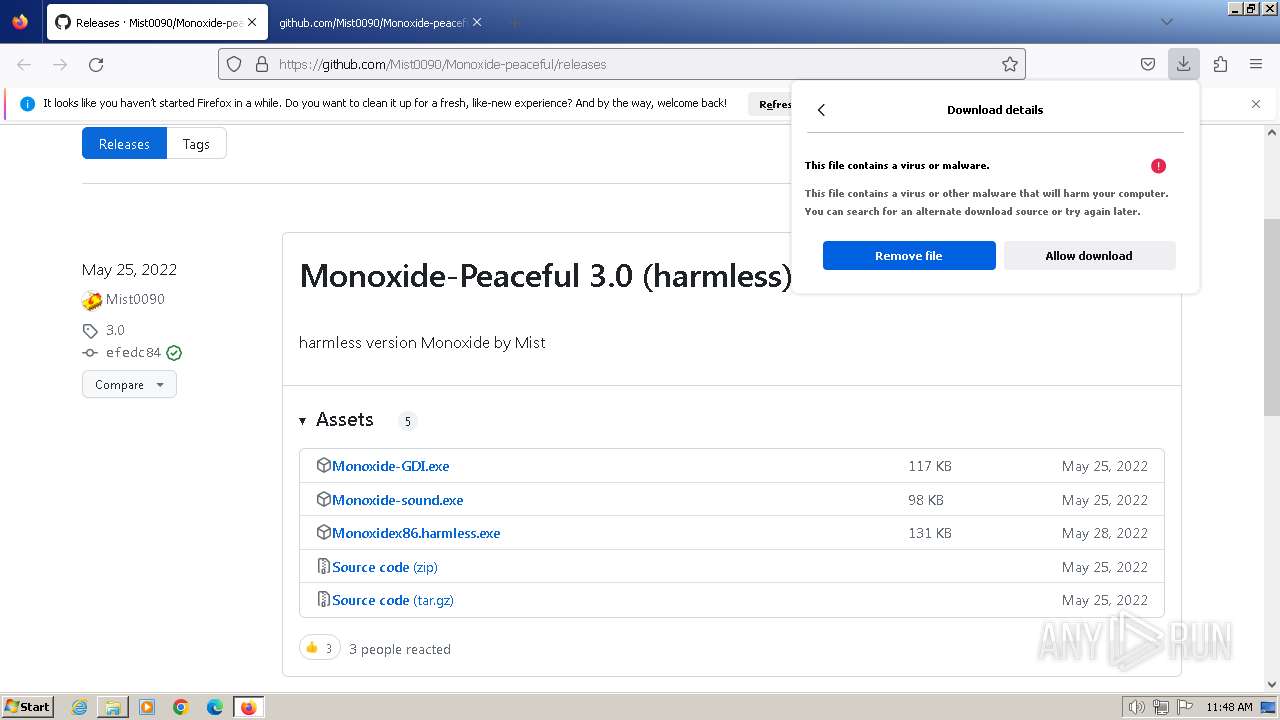Image resolution: width=1280 pixels, height=720 pixels.
Task: Click the Firefox taskbar button
Action: pyautogui.click(x=249, y=707)
